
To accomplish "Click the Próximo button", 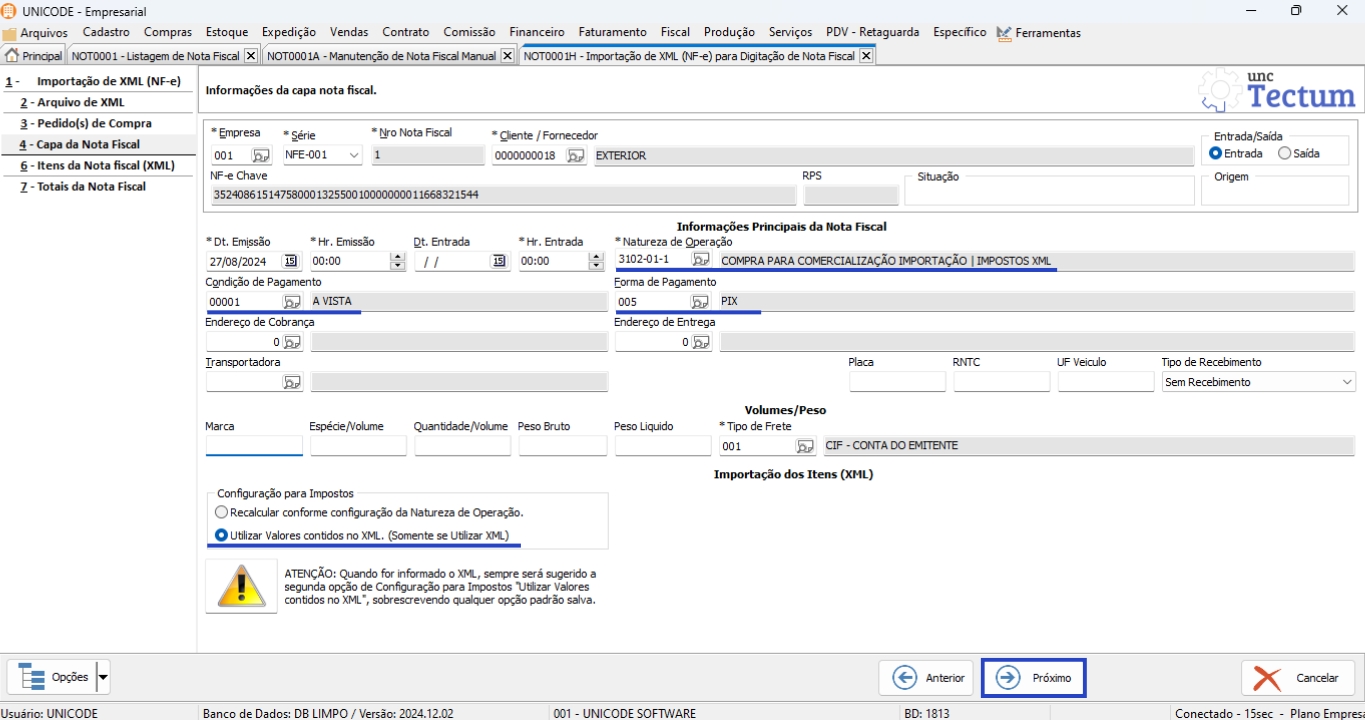I will click(x=1034, y=678).
